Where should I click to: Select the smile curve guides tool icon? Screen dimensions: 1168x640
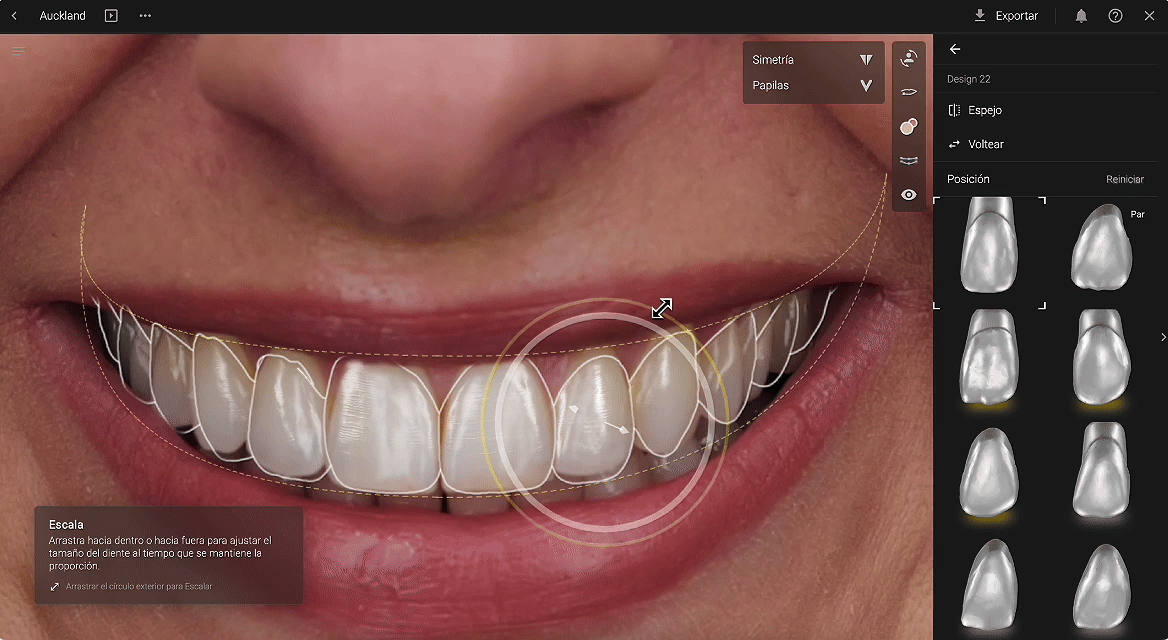pyautogui.click(x=909, y=161)
